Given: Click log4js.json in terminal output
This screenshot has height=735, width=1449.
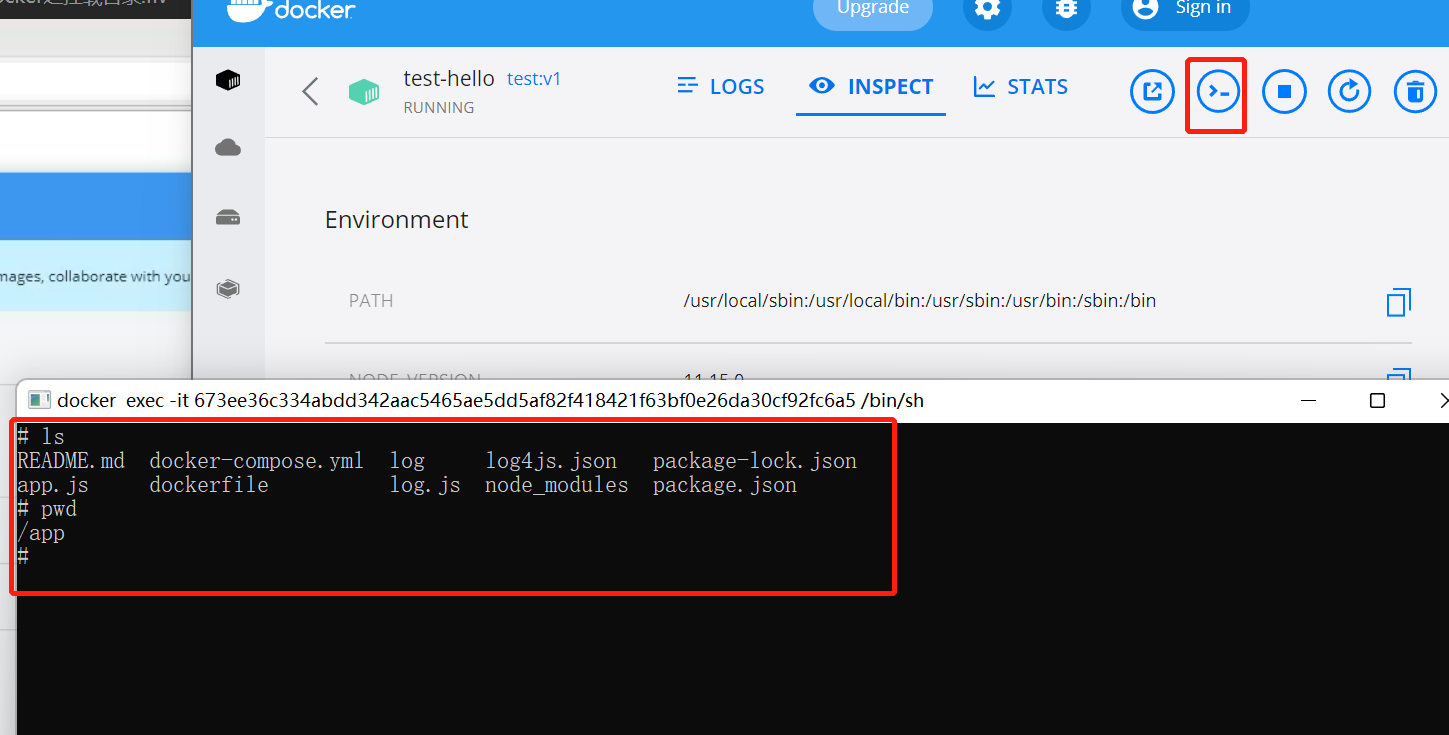Looking at the screenshot, I should [x=551, y=461].
